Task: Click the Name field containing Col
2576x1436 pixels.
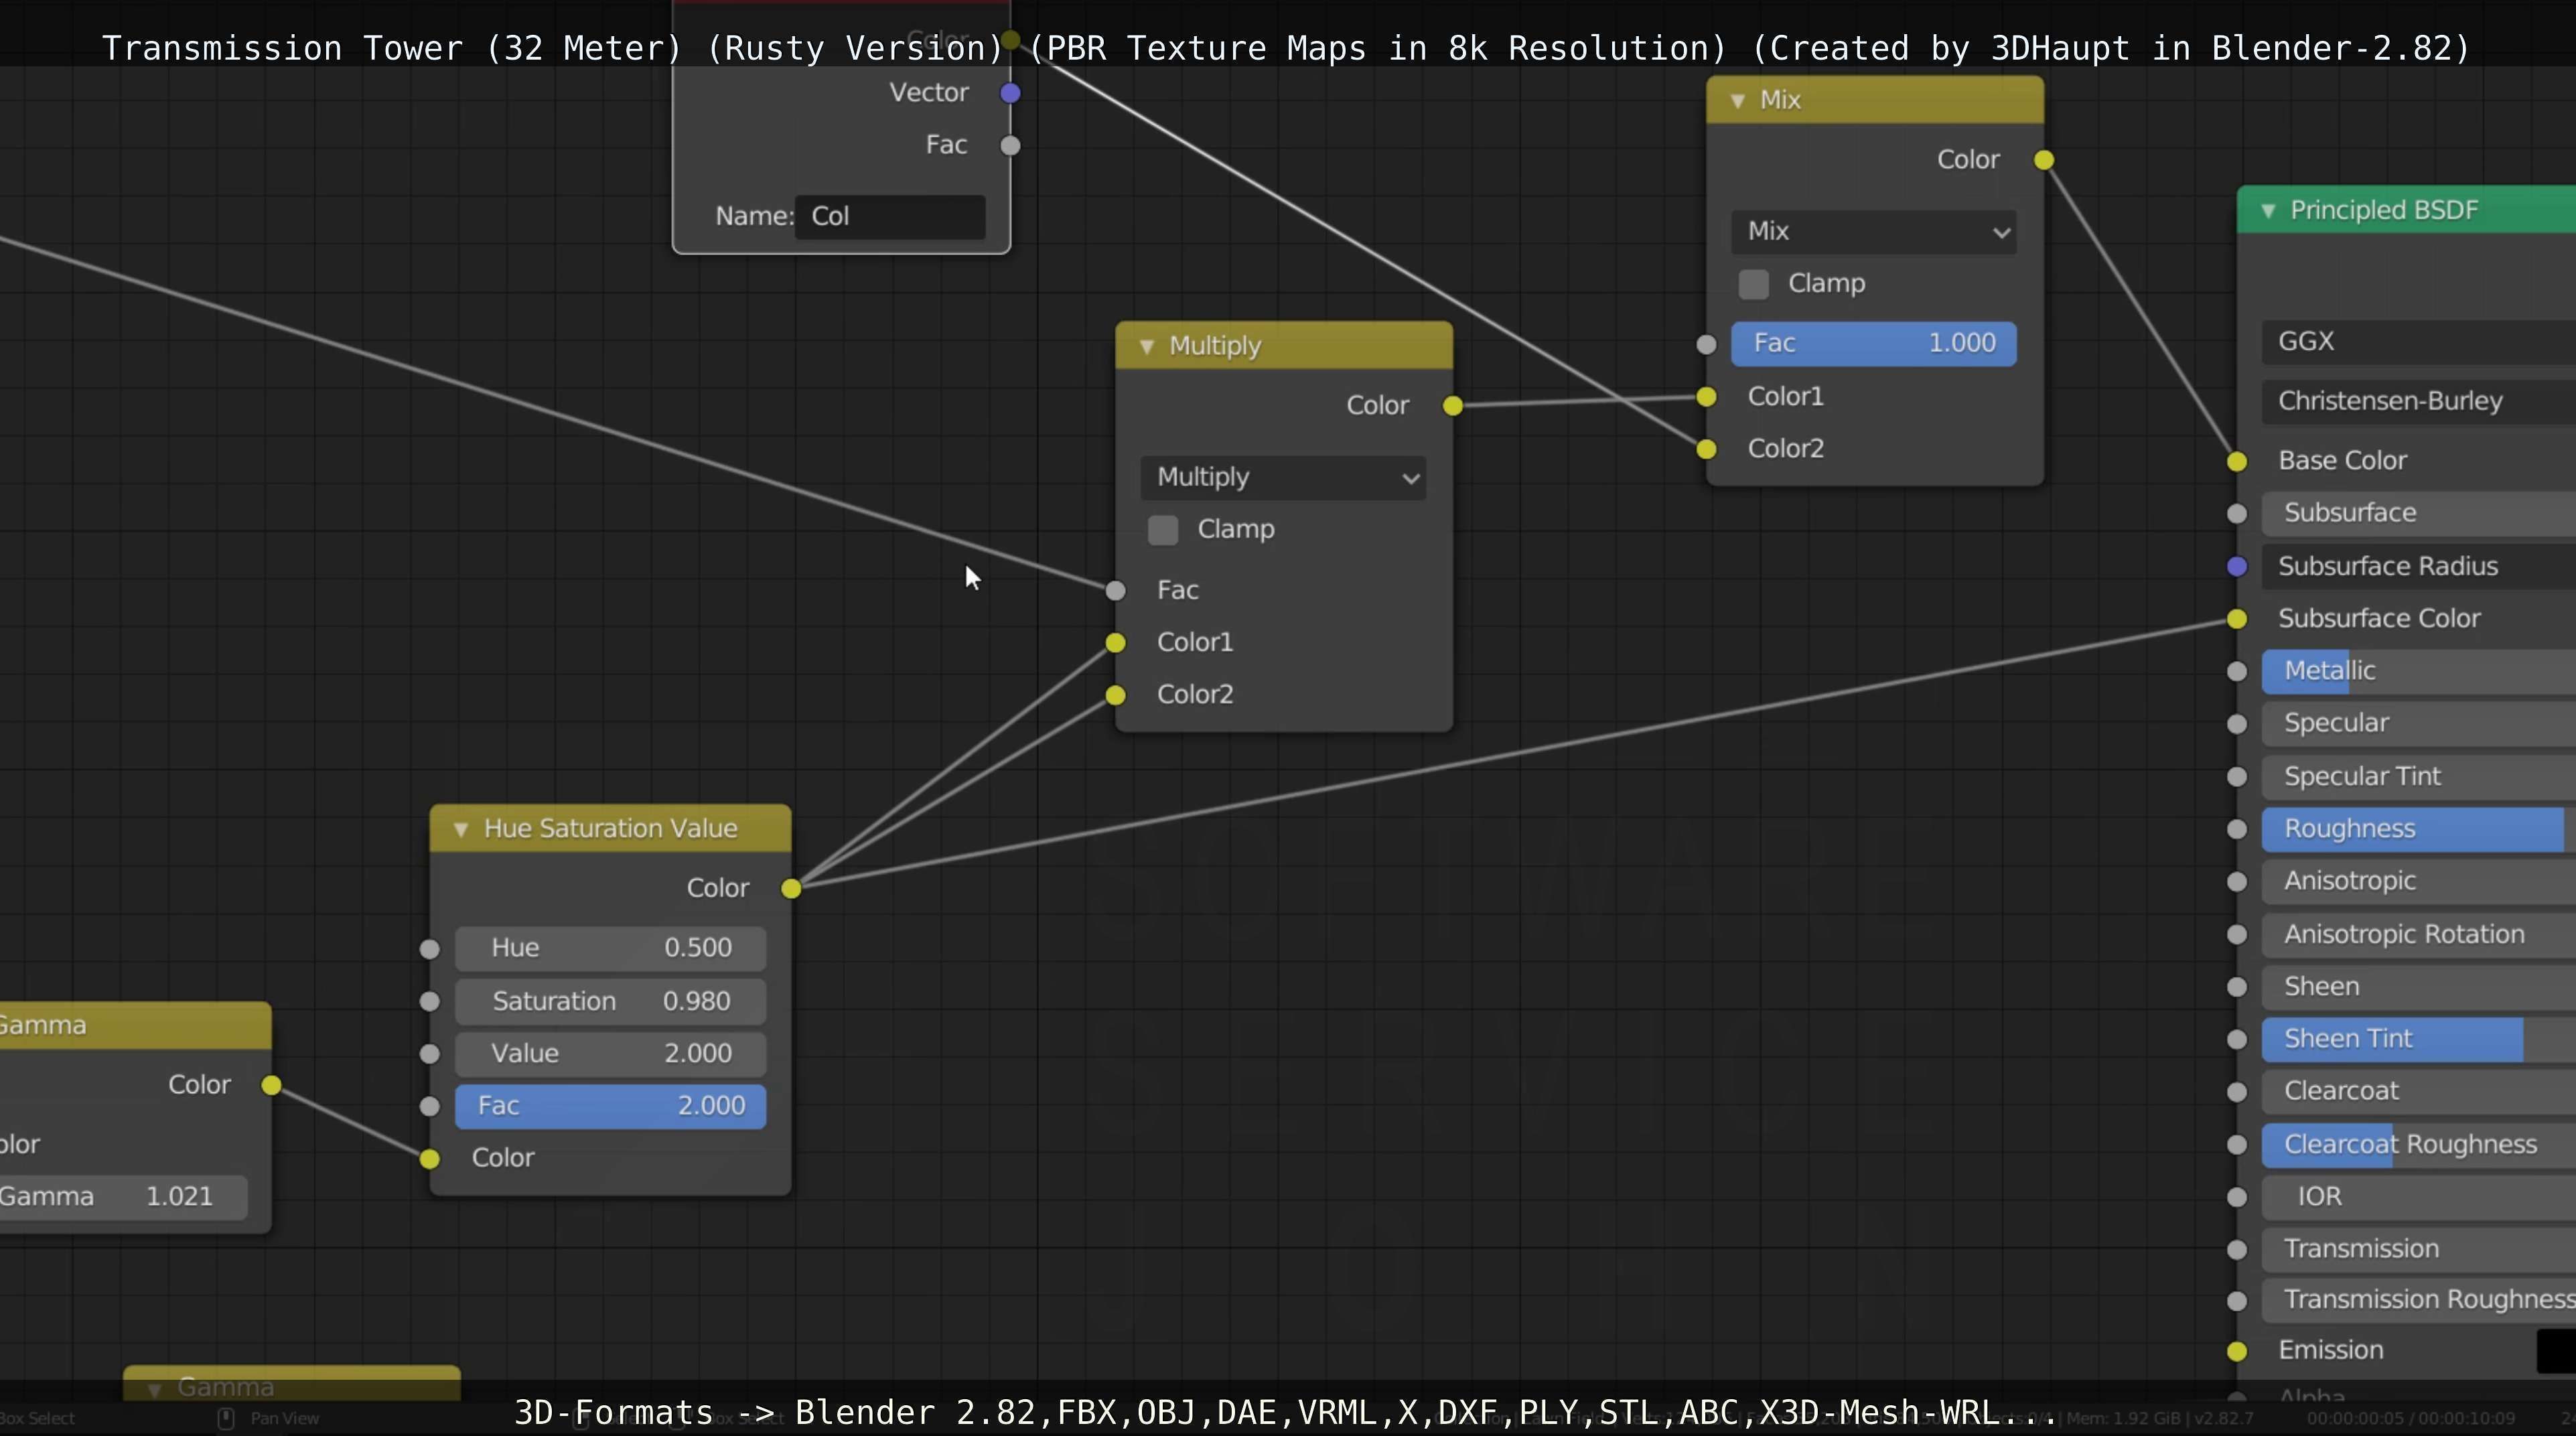Action: pyautogui.click(x=889, y=216)
